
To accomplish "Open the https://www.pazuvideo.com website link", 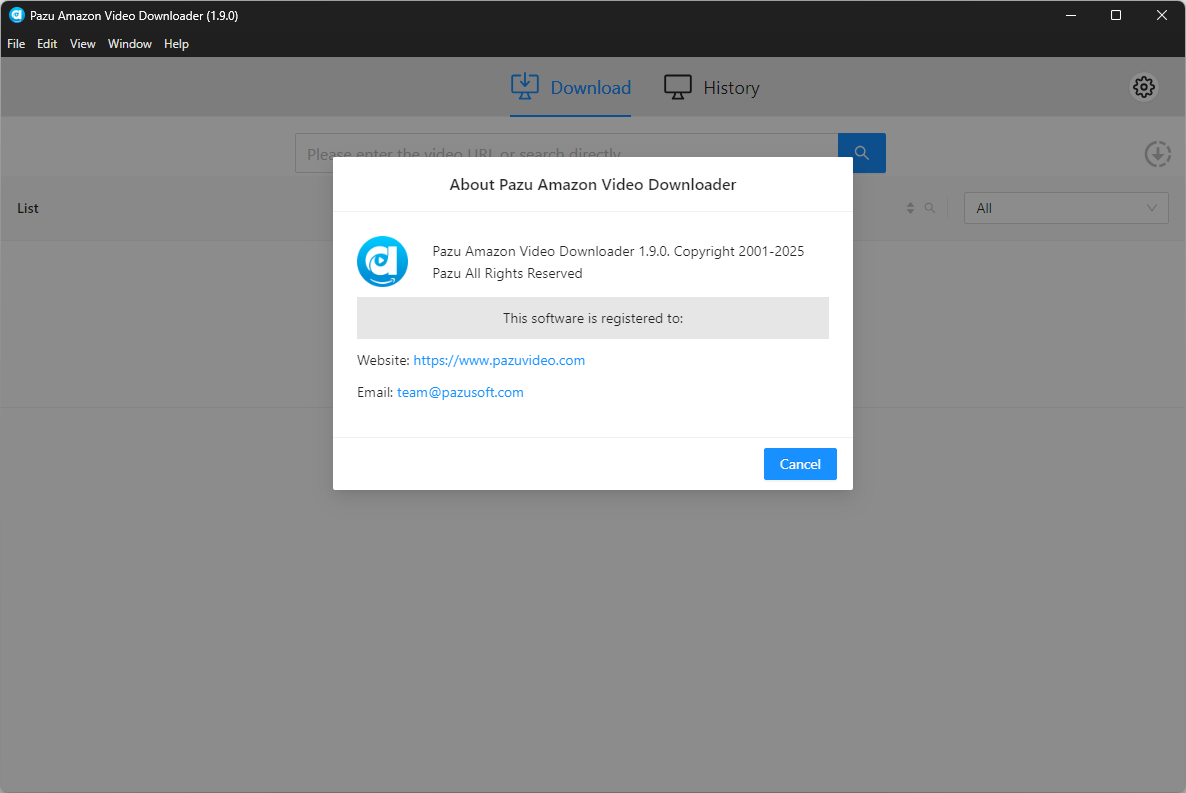I will tap(499, 360).
